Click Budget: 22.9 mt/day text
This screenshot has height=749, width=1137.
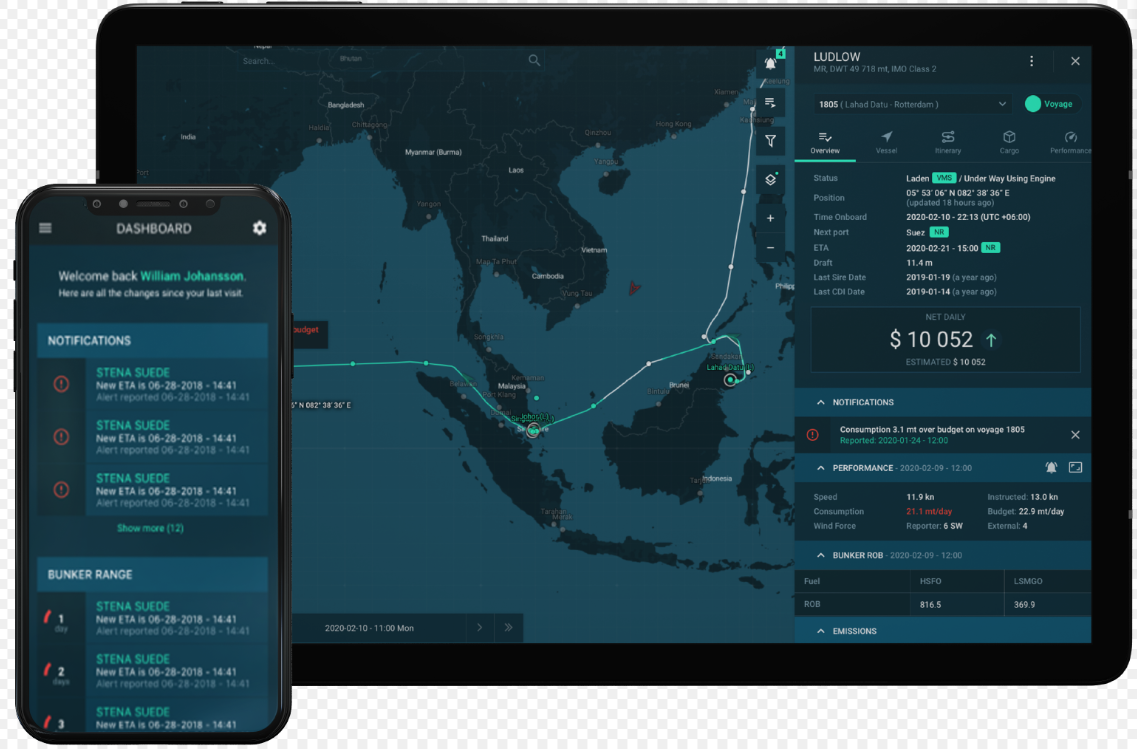pyautogui.click(x=1025, y=511)
